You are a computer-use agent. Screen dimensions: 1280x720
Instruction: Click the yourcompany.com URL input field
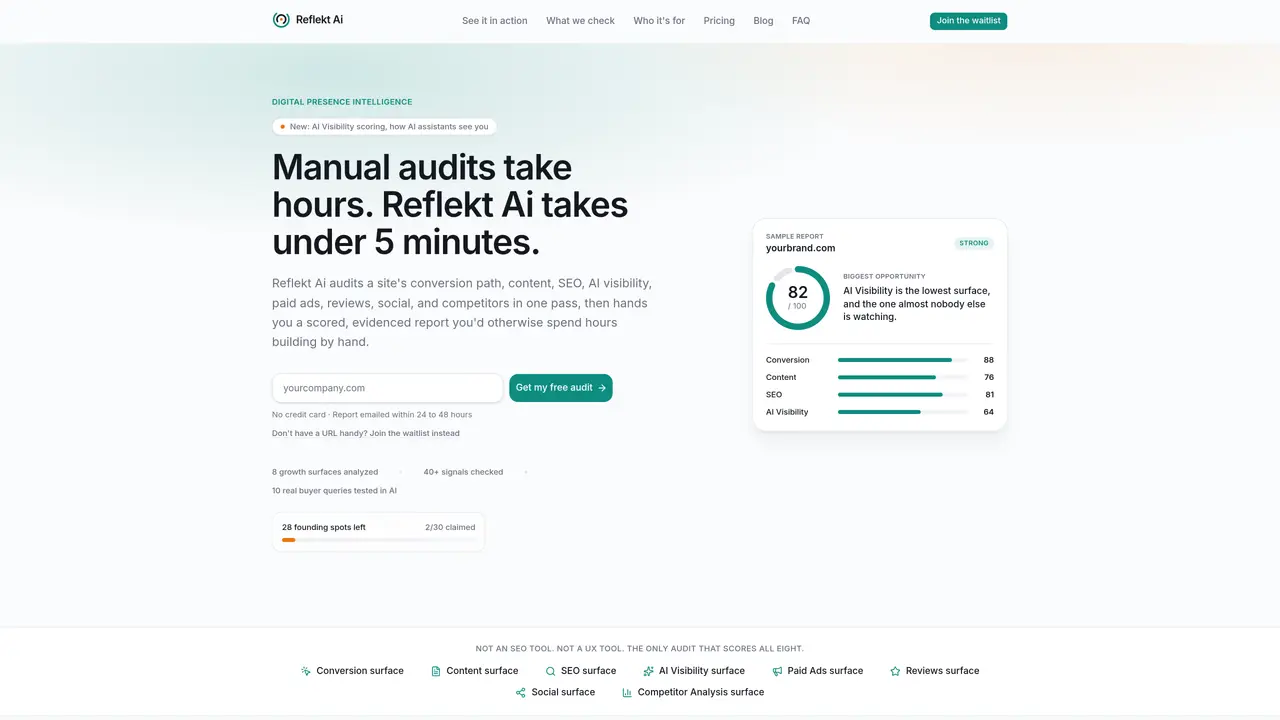387,388
